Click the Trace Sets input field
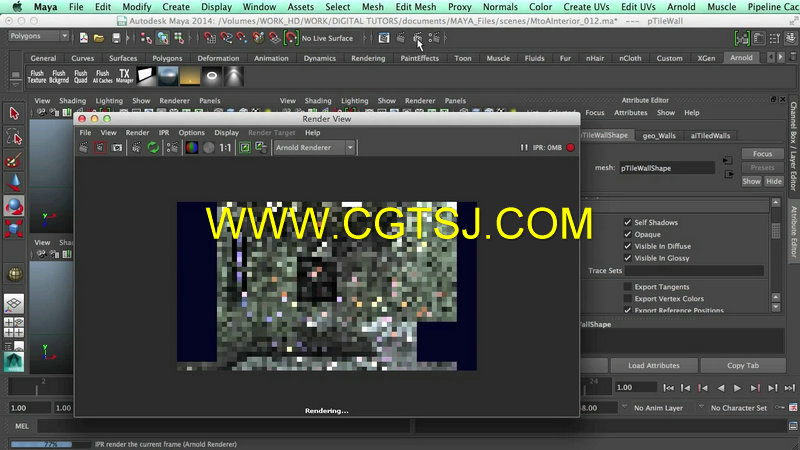 [694, 270]
